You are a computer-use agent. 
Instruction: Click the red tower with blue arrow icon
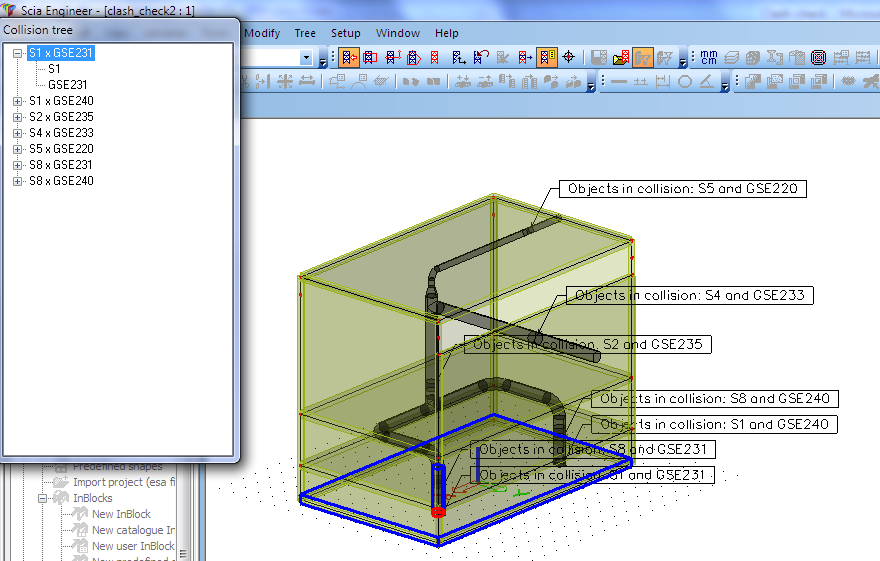525,57
